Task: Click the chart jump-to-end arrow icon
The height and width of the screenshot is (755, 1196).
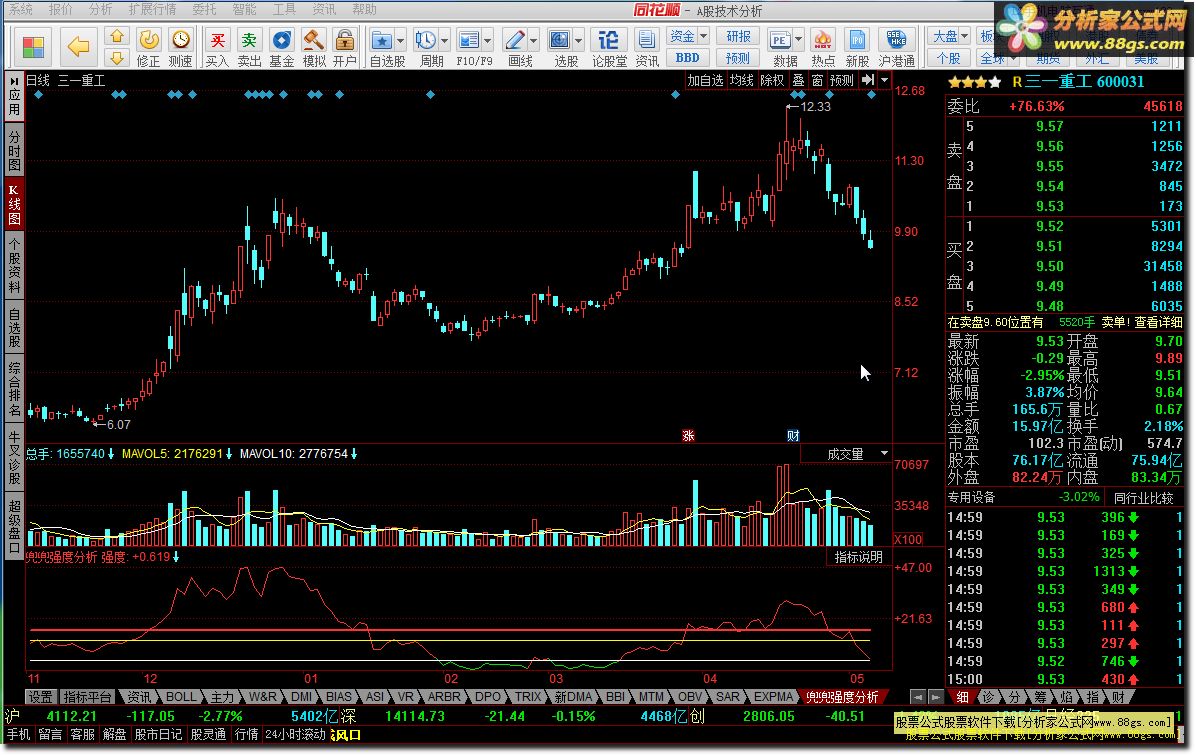Action: 868,79
